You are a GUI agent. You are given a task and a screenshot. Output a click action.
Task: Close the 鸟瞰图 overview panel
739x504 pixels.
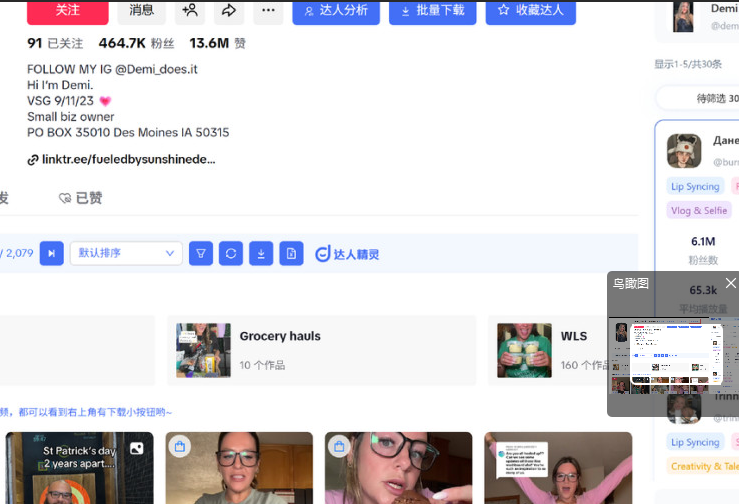731,283
